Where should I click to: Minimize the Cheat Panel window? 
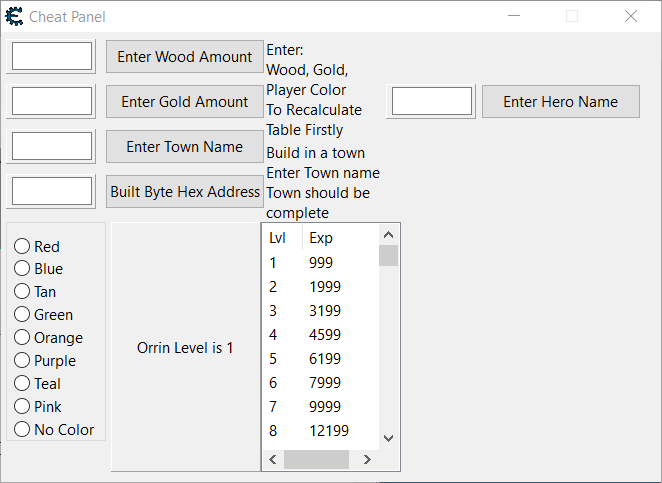514,16
